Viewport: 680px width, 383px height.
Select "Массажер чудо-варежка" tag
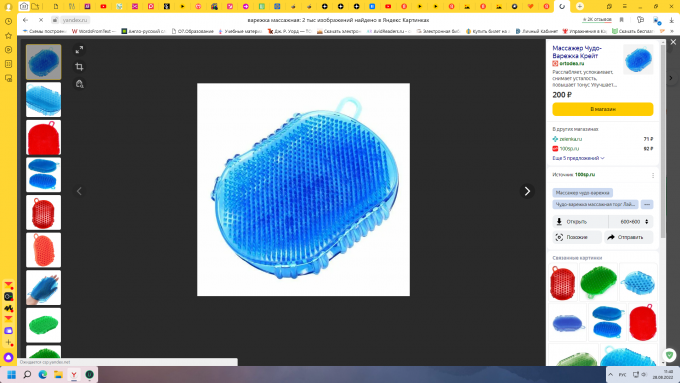tap(582, 193)
